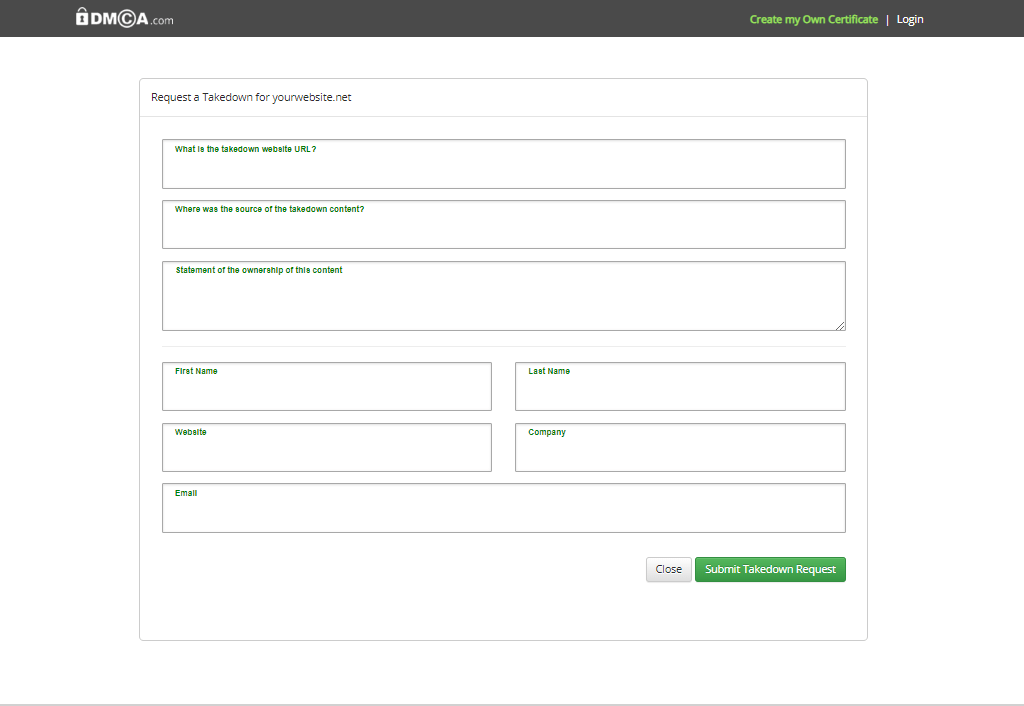This screenshot has width=1024, height=706.
Task: Focus the takedown website URL input box
Action: 503,170
